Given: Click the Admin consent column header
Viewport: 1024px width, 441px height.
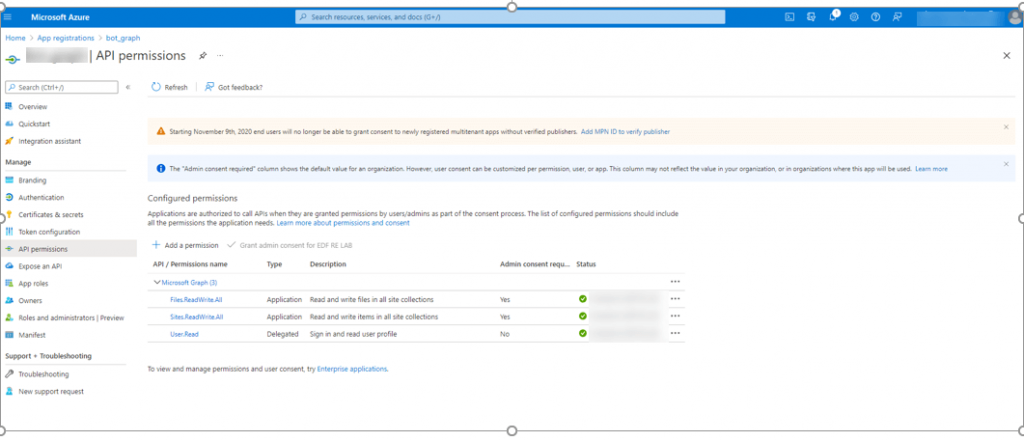Looking at the screenshot, I should [x=535, y=264].
